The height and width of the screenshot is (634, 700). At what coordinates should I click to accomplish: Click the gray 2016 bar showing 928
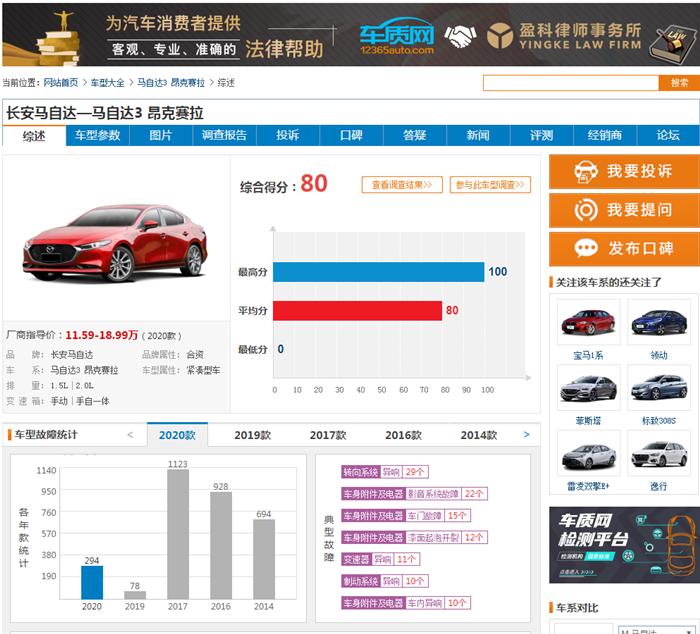tap(221, 545)
